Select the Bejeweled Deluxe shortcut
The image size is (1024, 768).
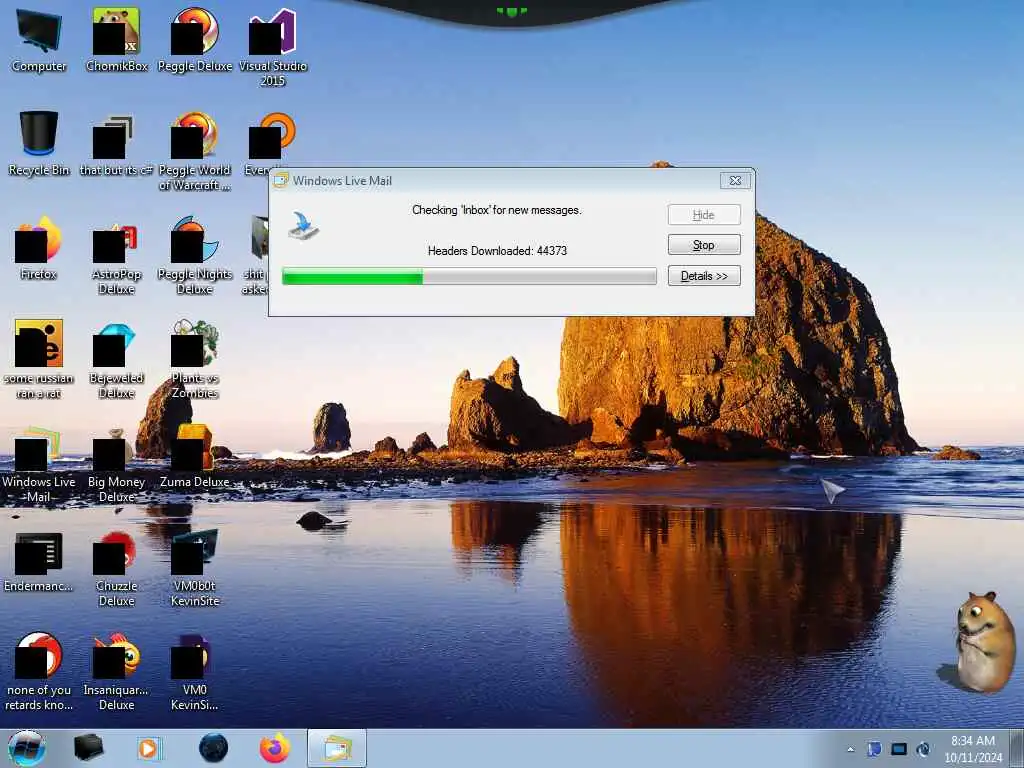[x=116, y=360]
